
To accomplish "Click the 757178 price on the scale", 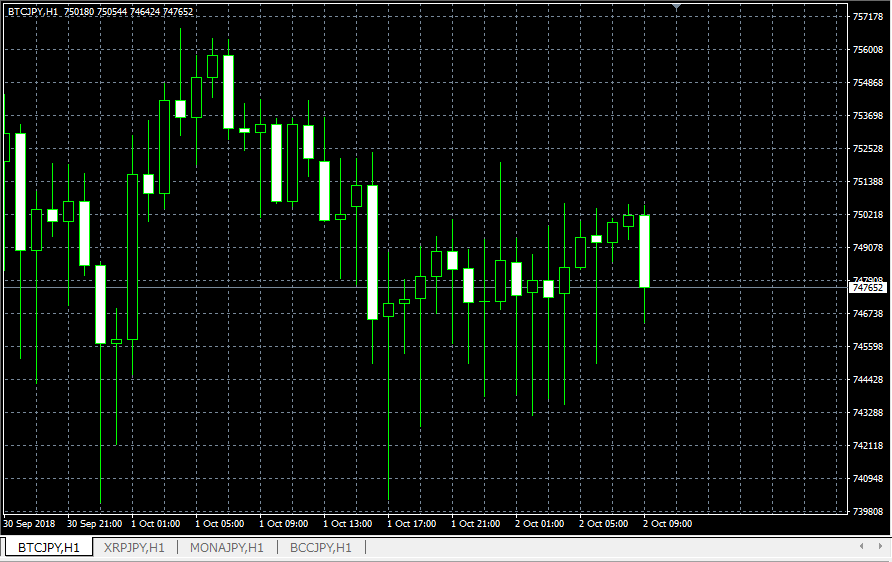I will tap(867, 16).
